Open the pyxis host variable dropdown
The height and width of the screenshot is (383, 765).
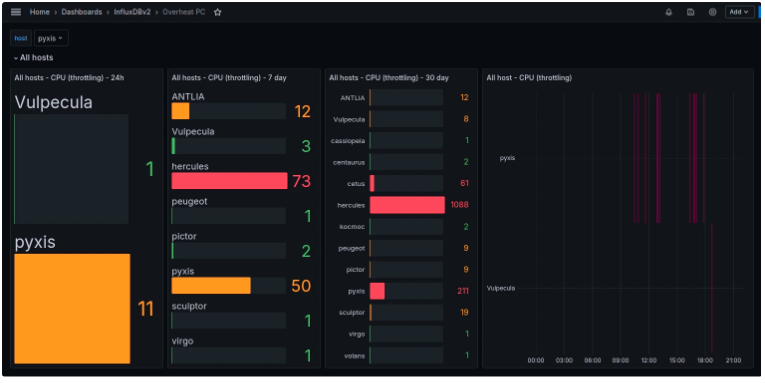click(x=51, y=38)
